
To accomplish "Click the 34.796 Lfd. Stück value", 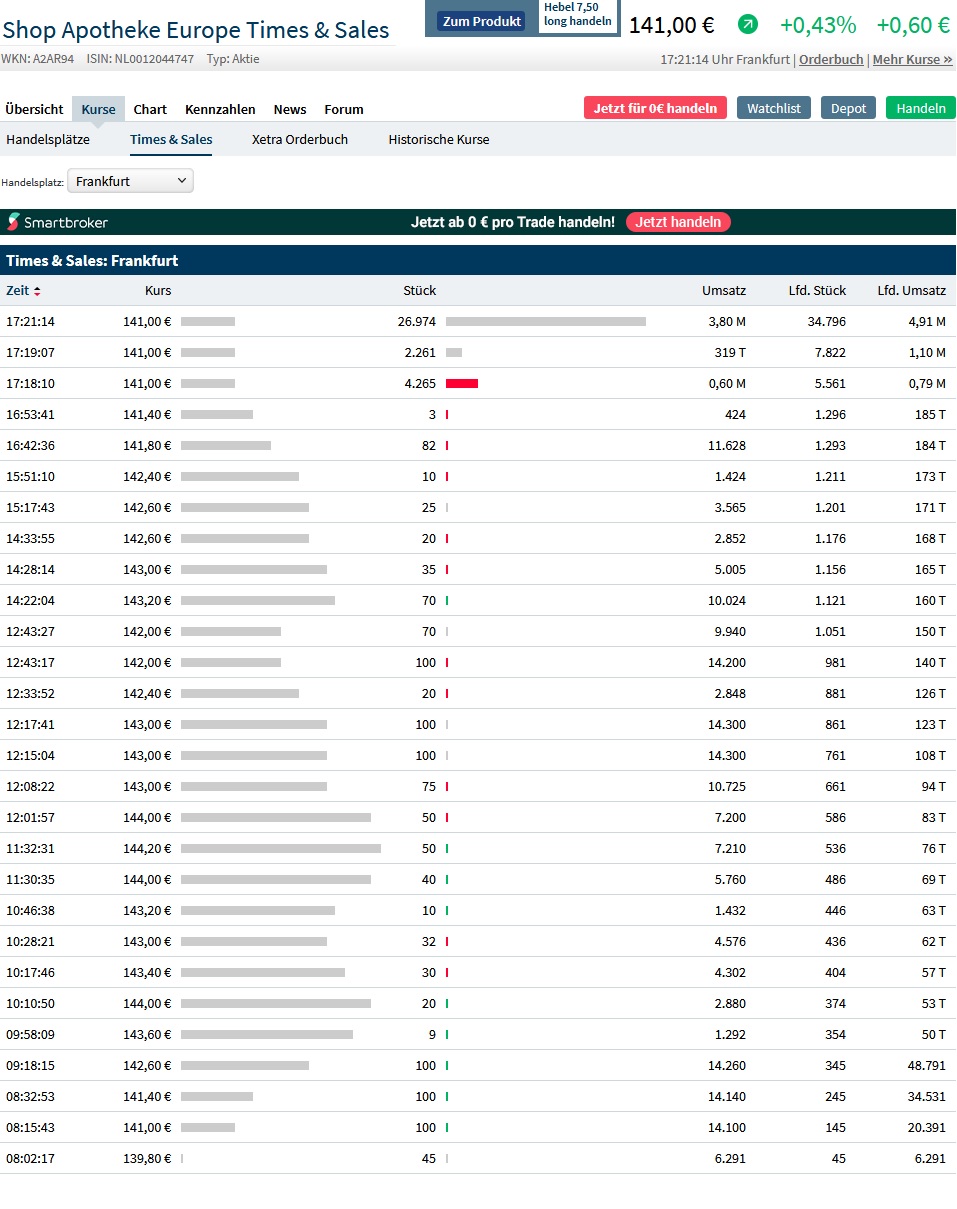I will [827, 322].
